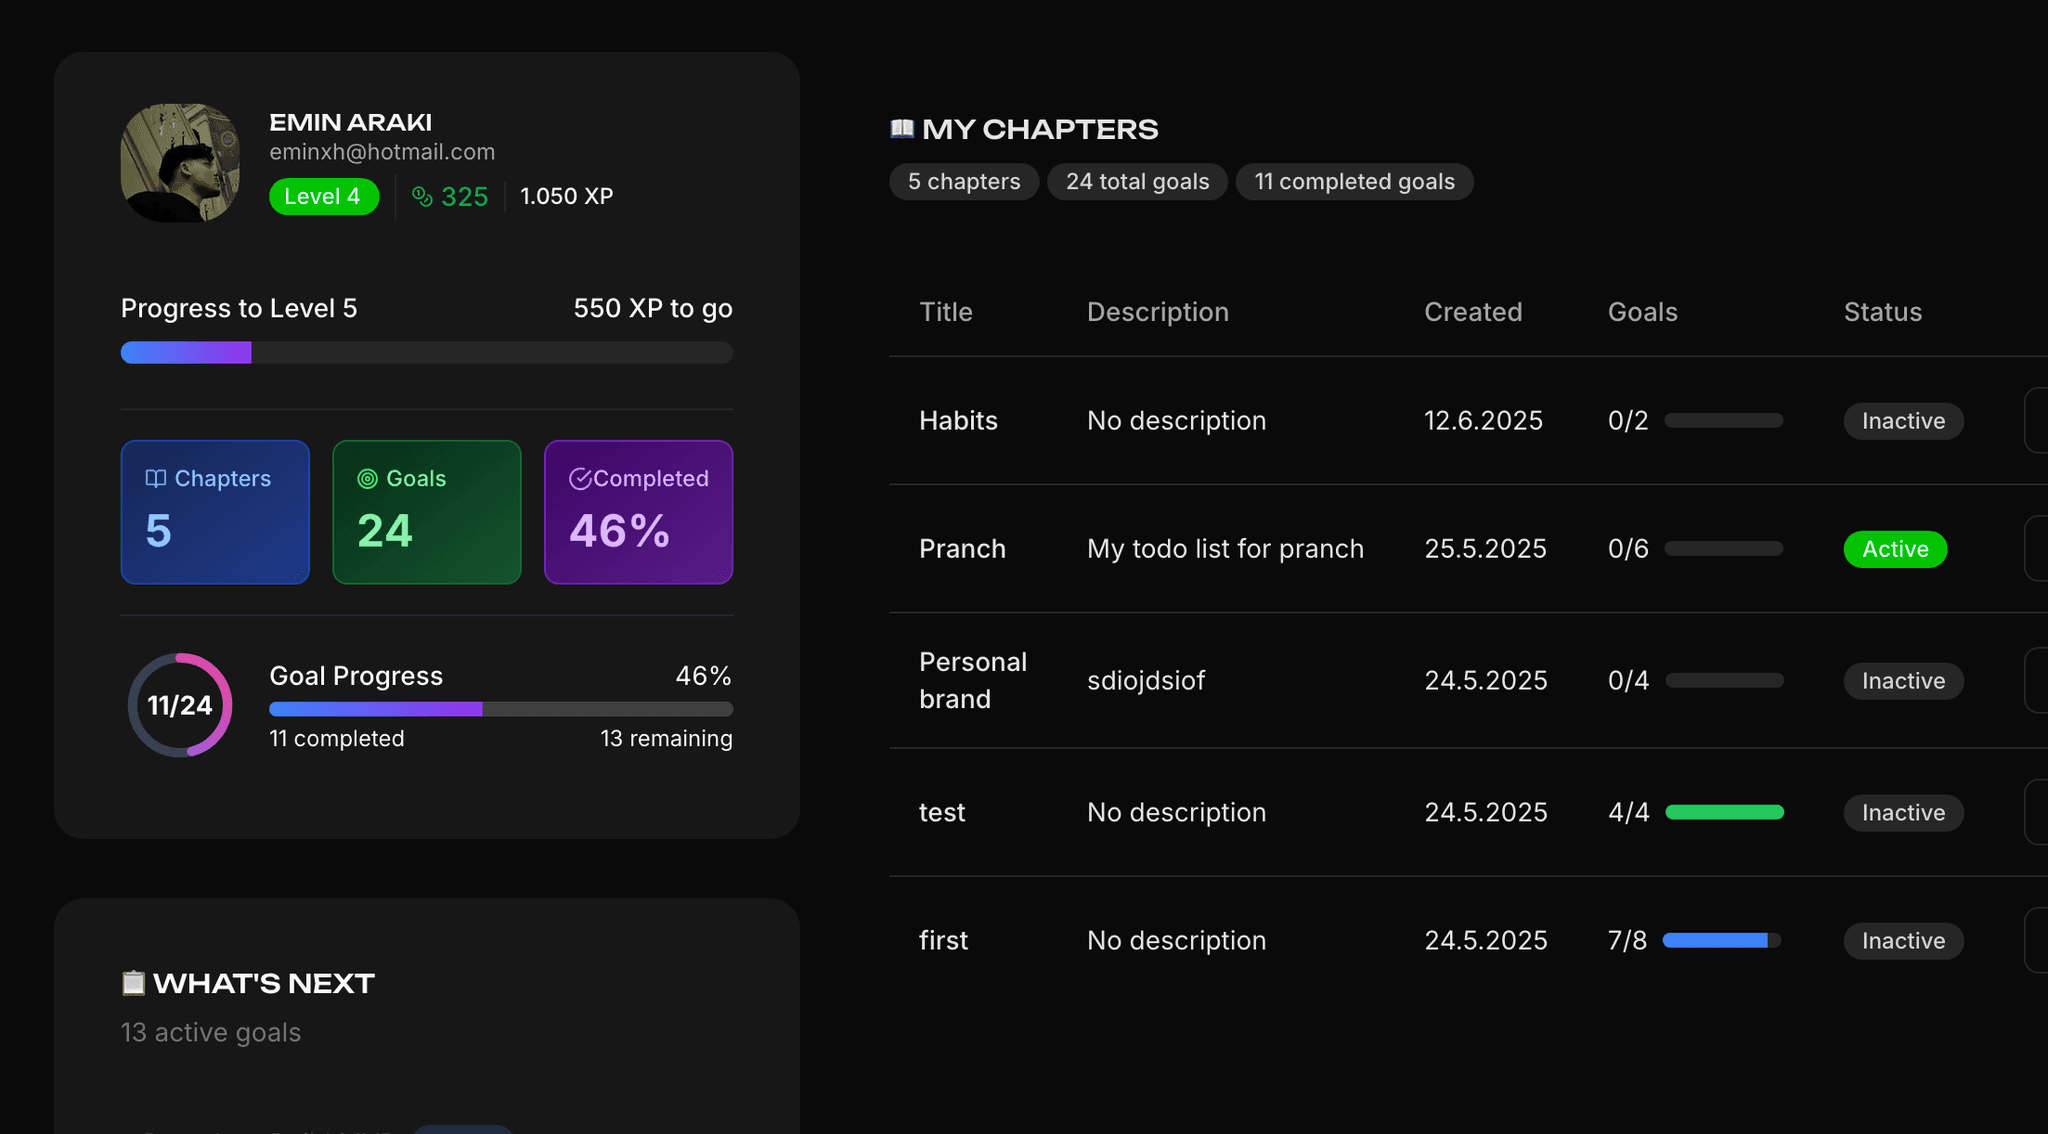Toggle the Inactive status on test chapter
This screenshot has height=1134, width=2048.
coord(1903,813)
